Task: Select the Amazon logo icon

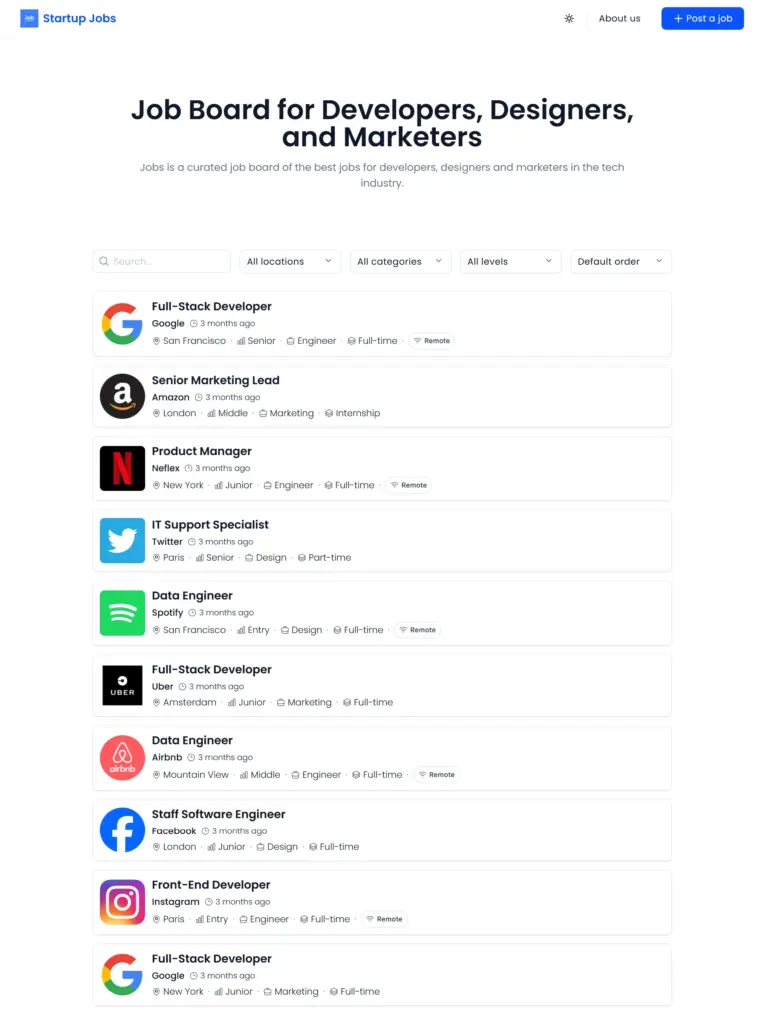Action: click(122, 396)
